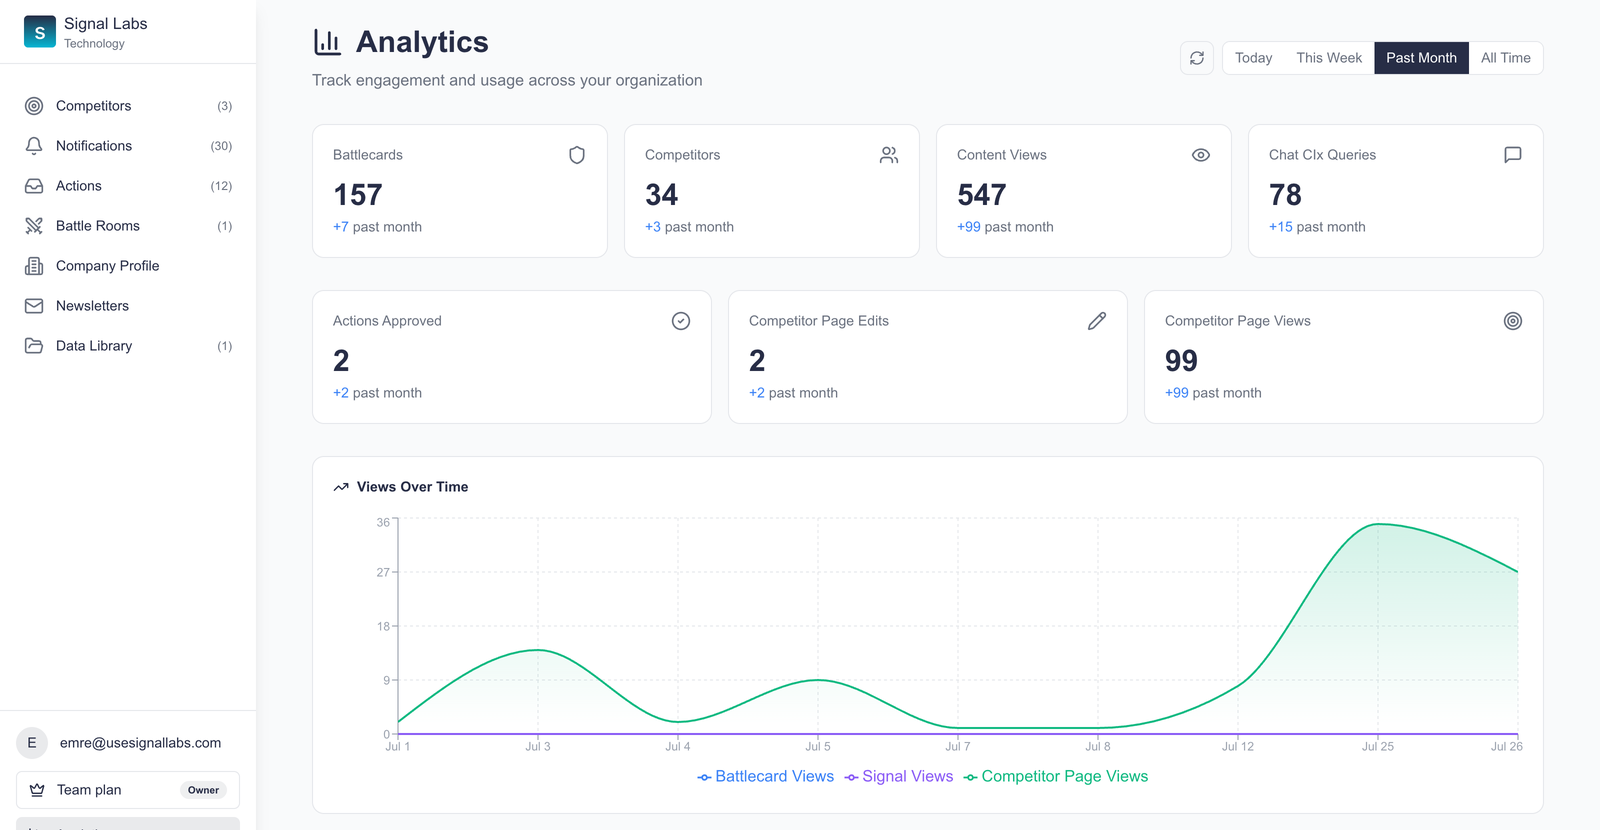Click the Team plan button
This screenshot has height=830, width=1600.
[x=128, y=790]
